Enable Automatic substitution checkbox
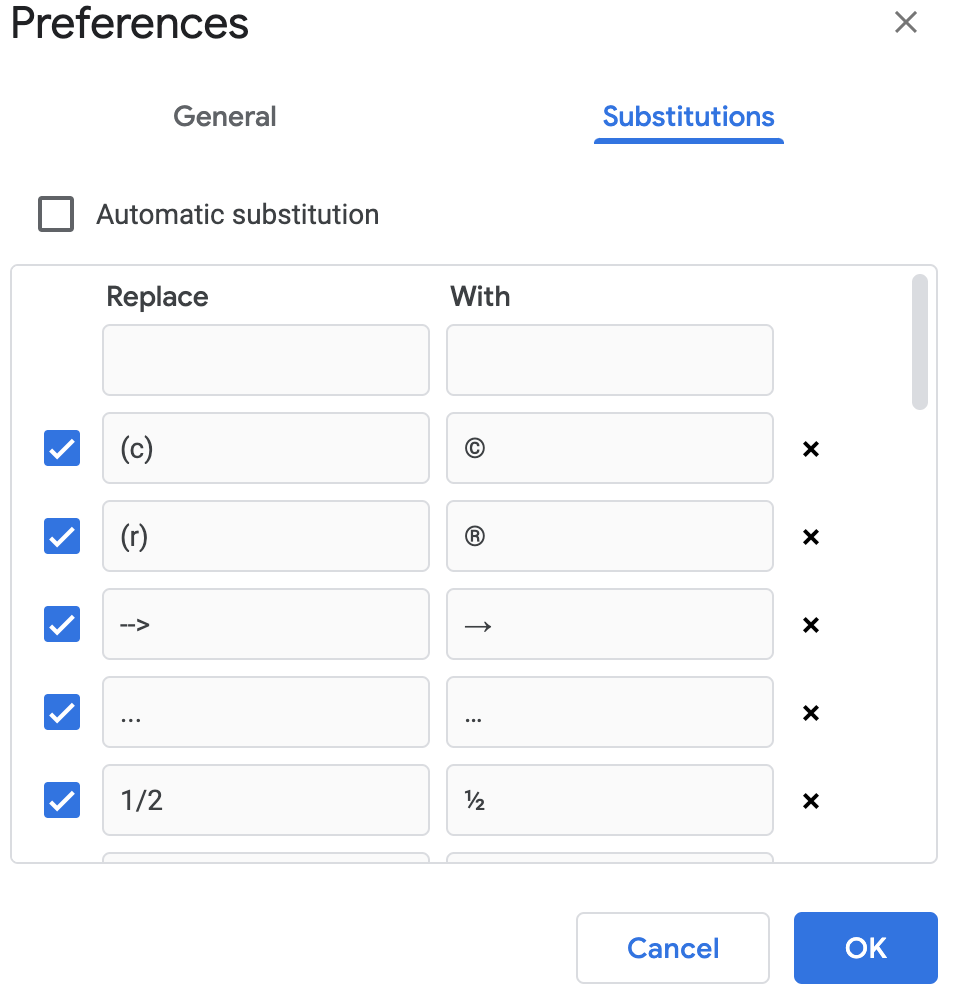958x984 pixels. (56, 214)
